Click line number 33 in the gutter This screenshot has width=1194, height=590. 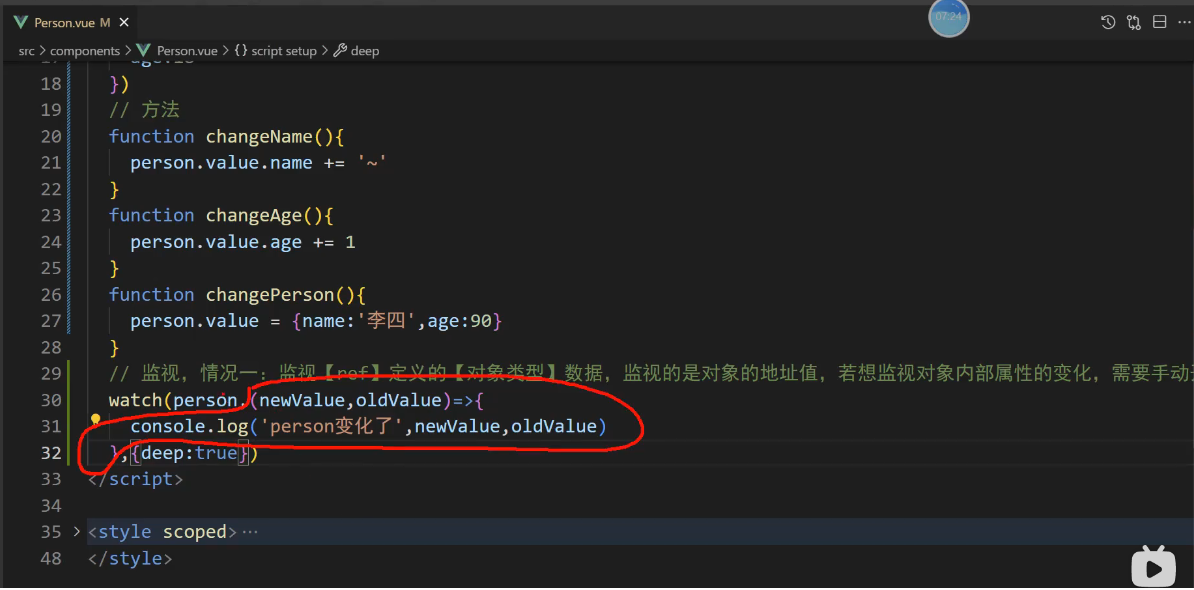coord(49,480)
